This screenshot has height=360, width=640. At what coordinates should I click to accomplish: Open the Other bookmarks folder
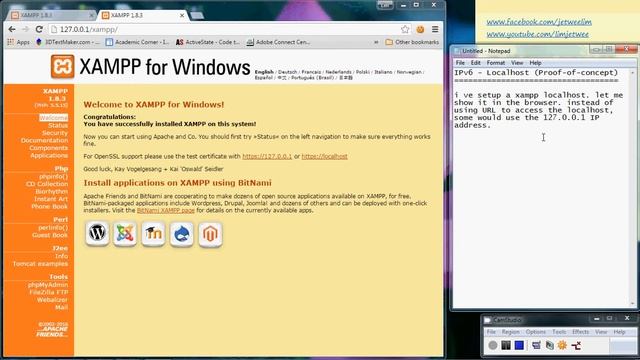pyautogui.click(x=412, y=42)
